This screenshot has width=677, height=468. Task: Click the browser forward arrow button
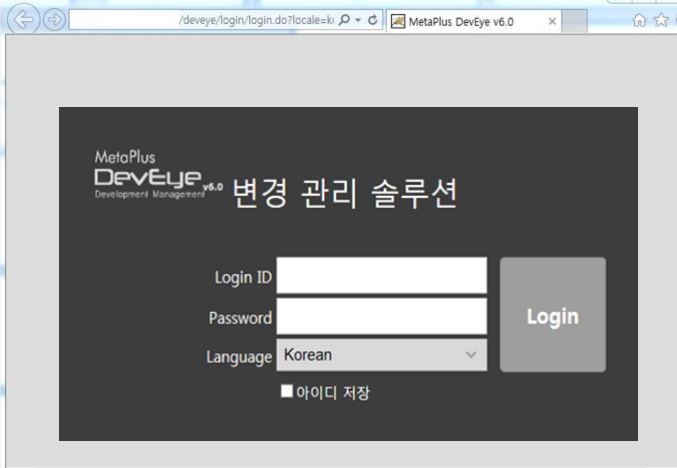click(x=54, y=20)
